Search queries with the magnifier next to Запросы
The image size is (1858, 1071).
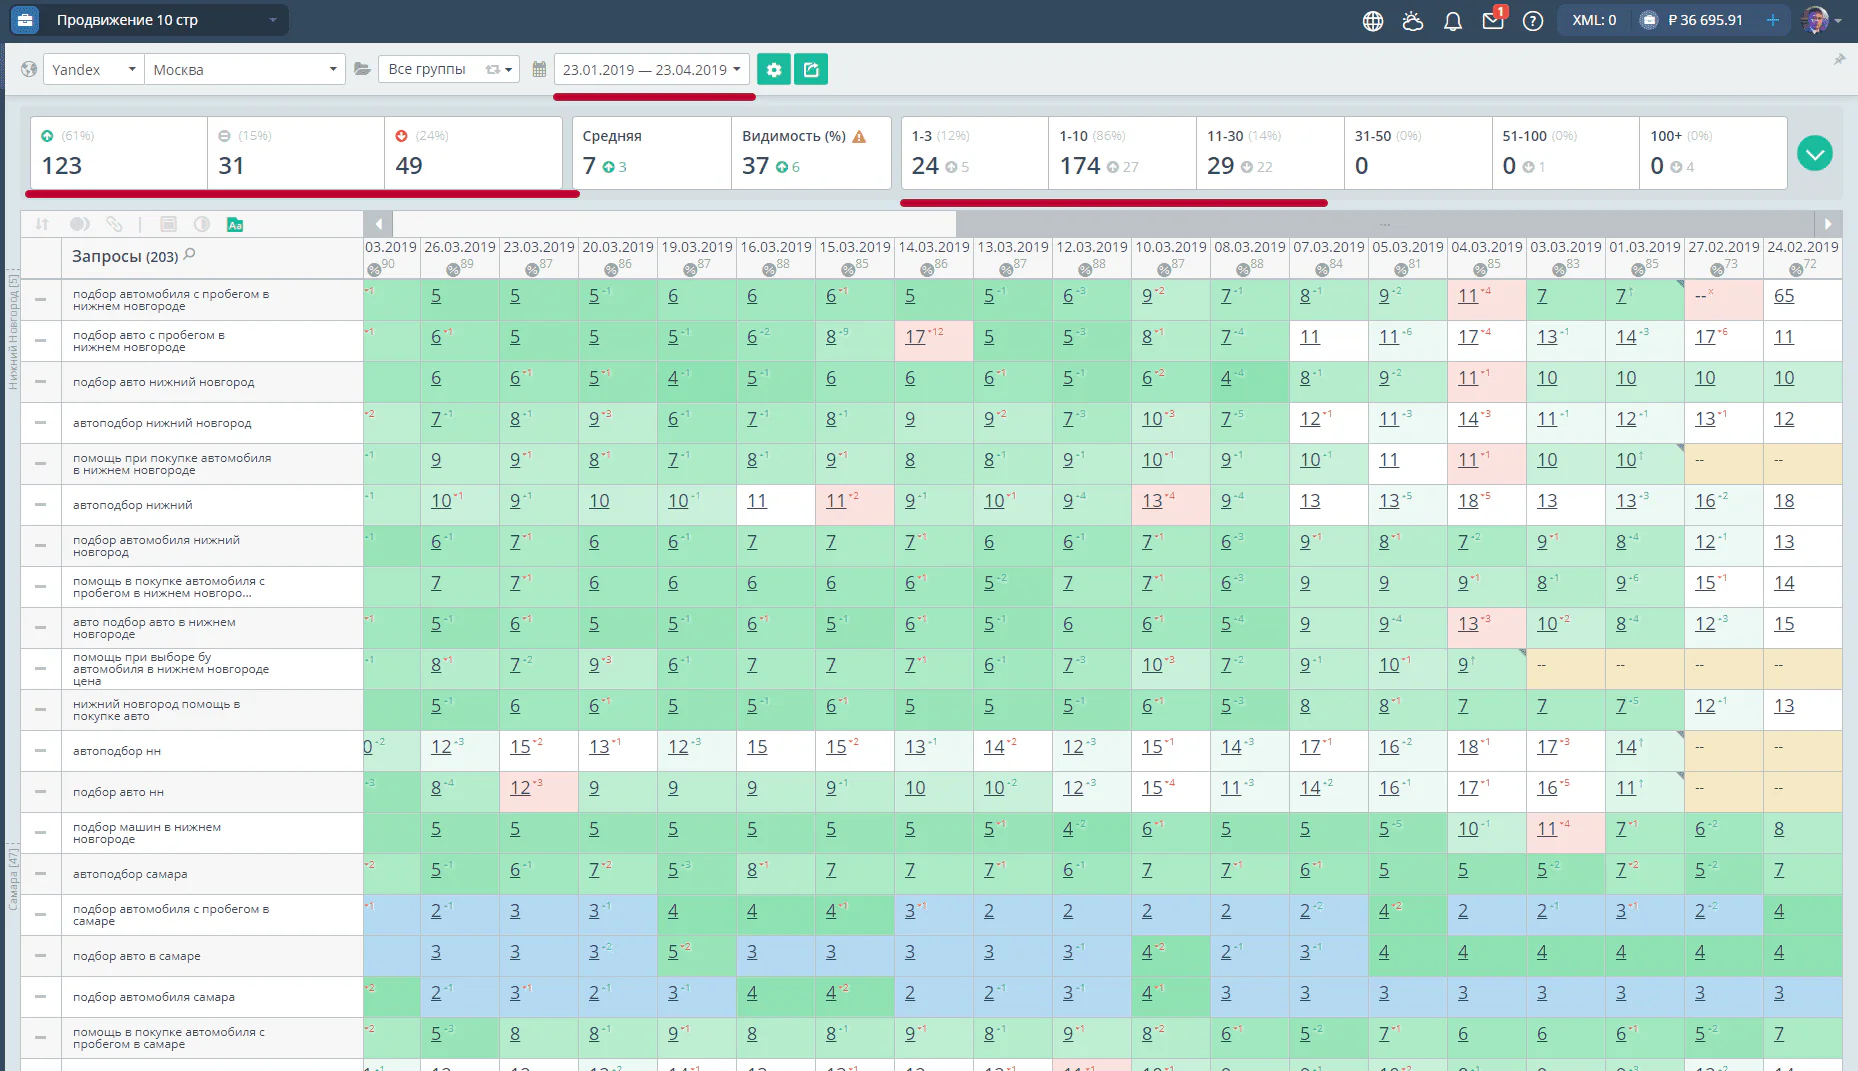coord(190,255)
